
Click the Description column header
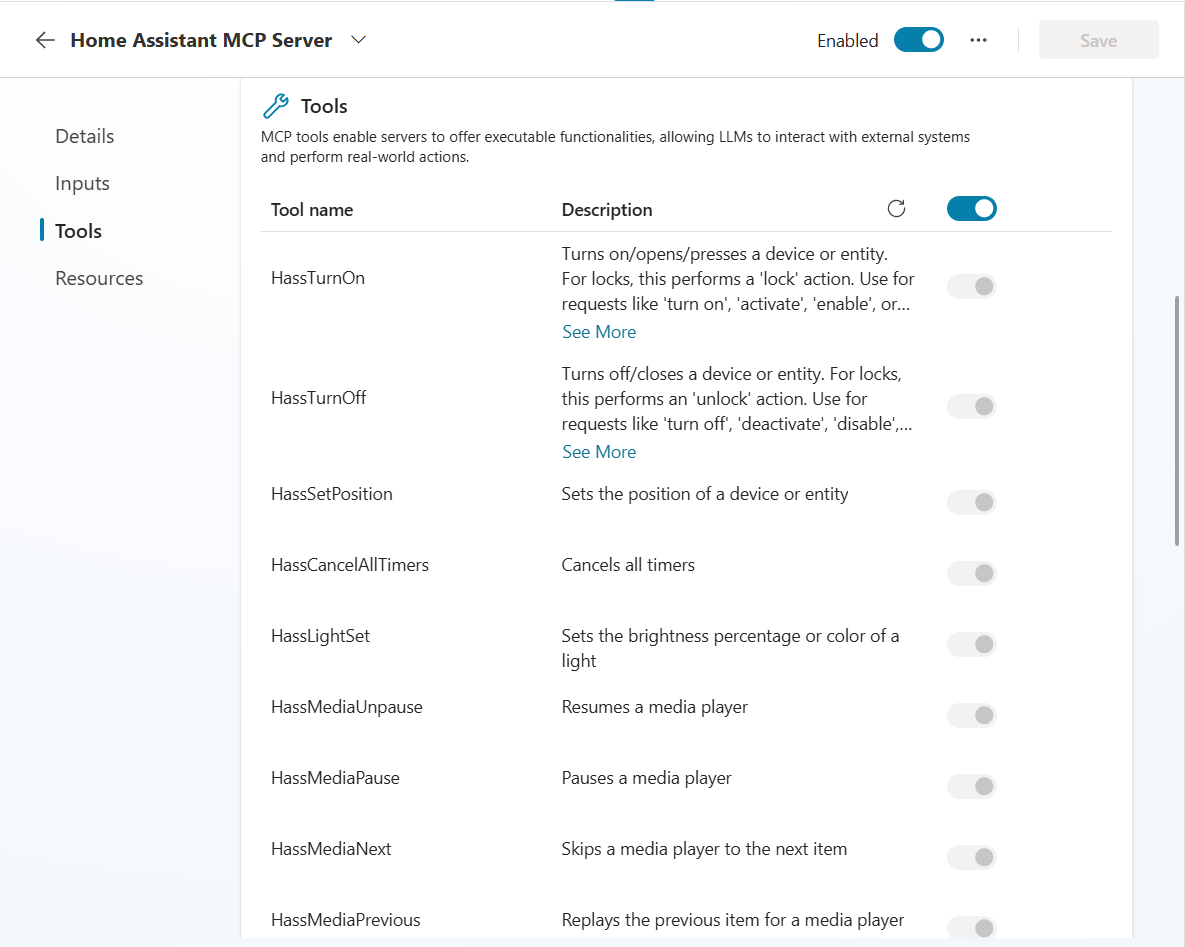pyautogui.click(x=607, y=209)
